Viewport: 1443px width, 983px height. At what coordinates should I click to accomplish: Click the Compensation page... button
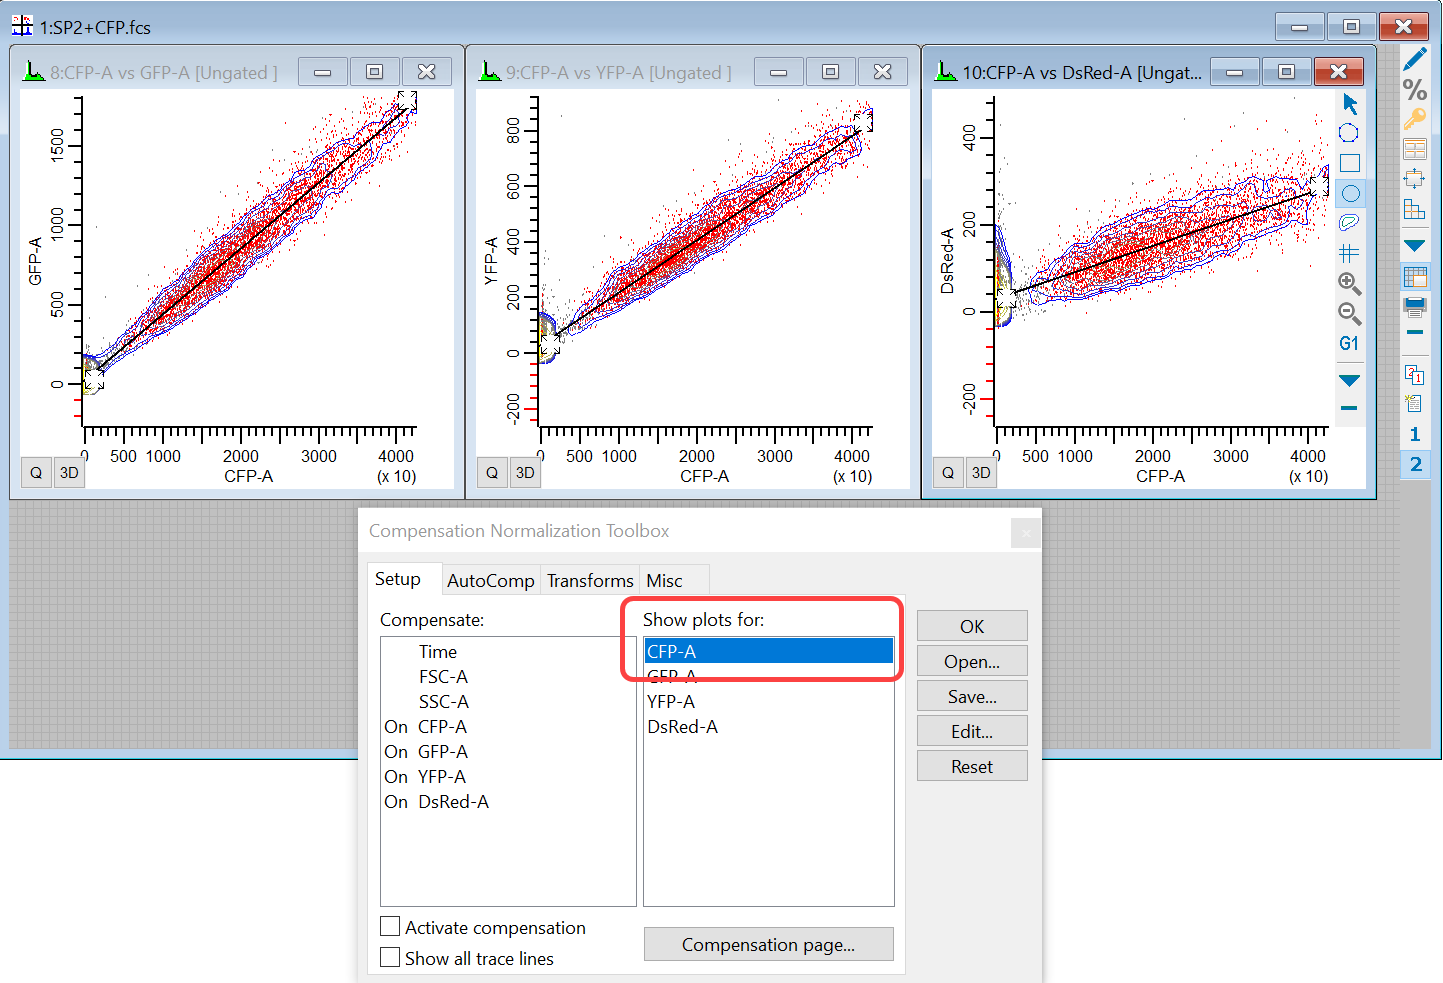coord(768,945)
